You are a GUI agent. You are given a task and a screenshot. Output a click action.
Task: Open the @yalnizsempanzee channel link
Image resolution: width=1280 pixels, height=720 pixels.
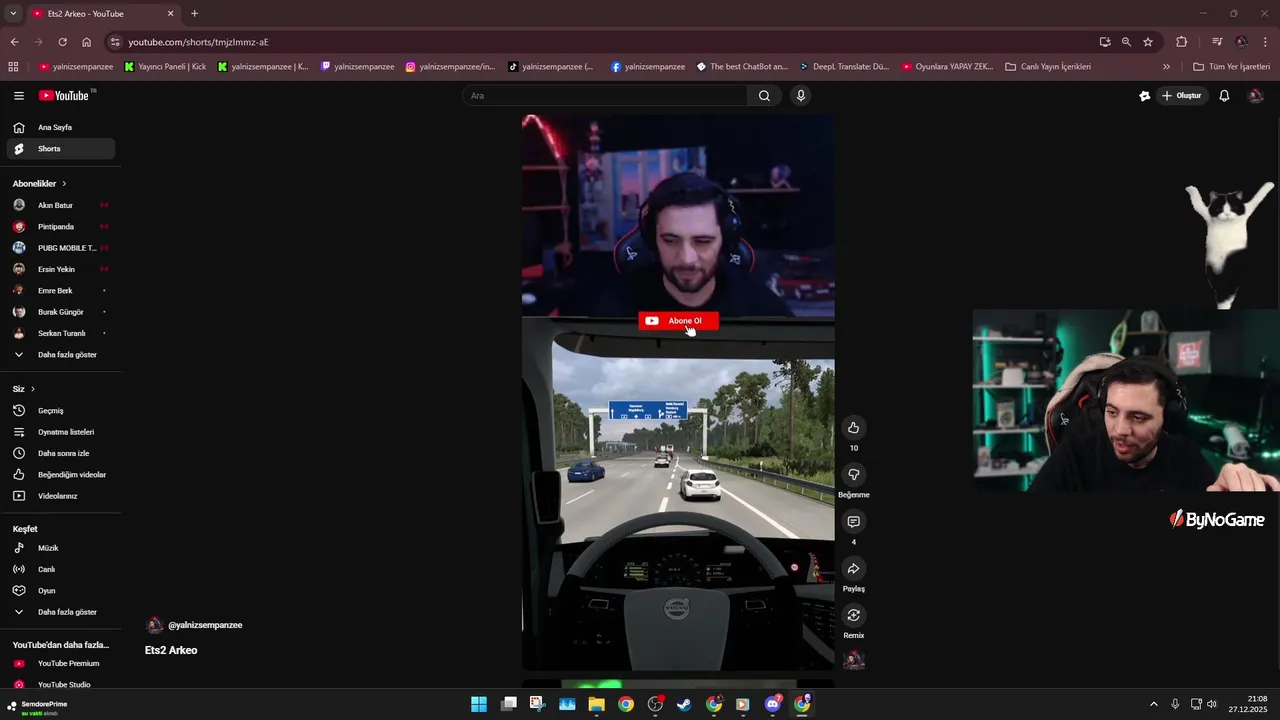205,625
